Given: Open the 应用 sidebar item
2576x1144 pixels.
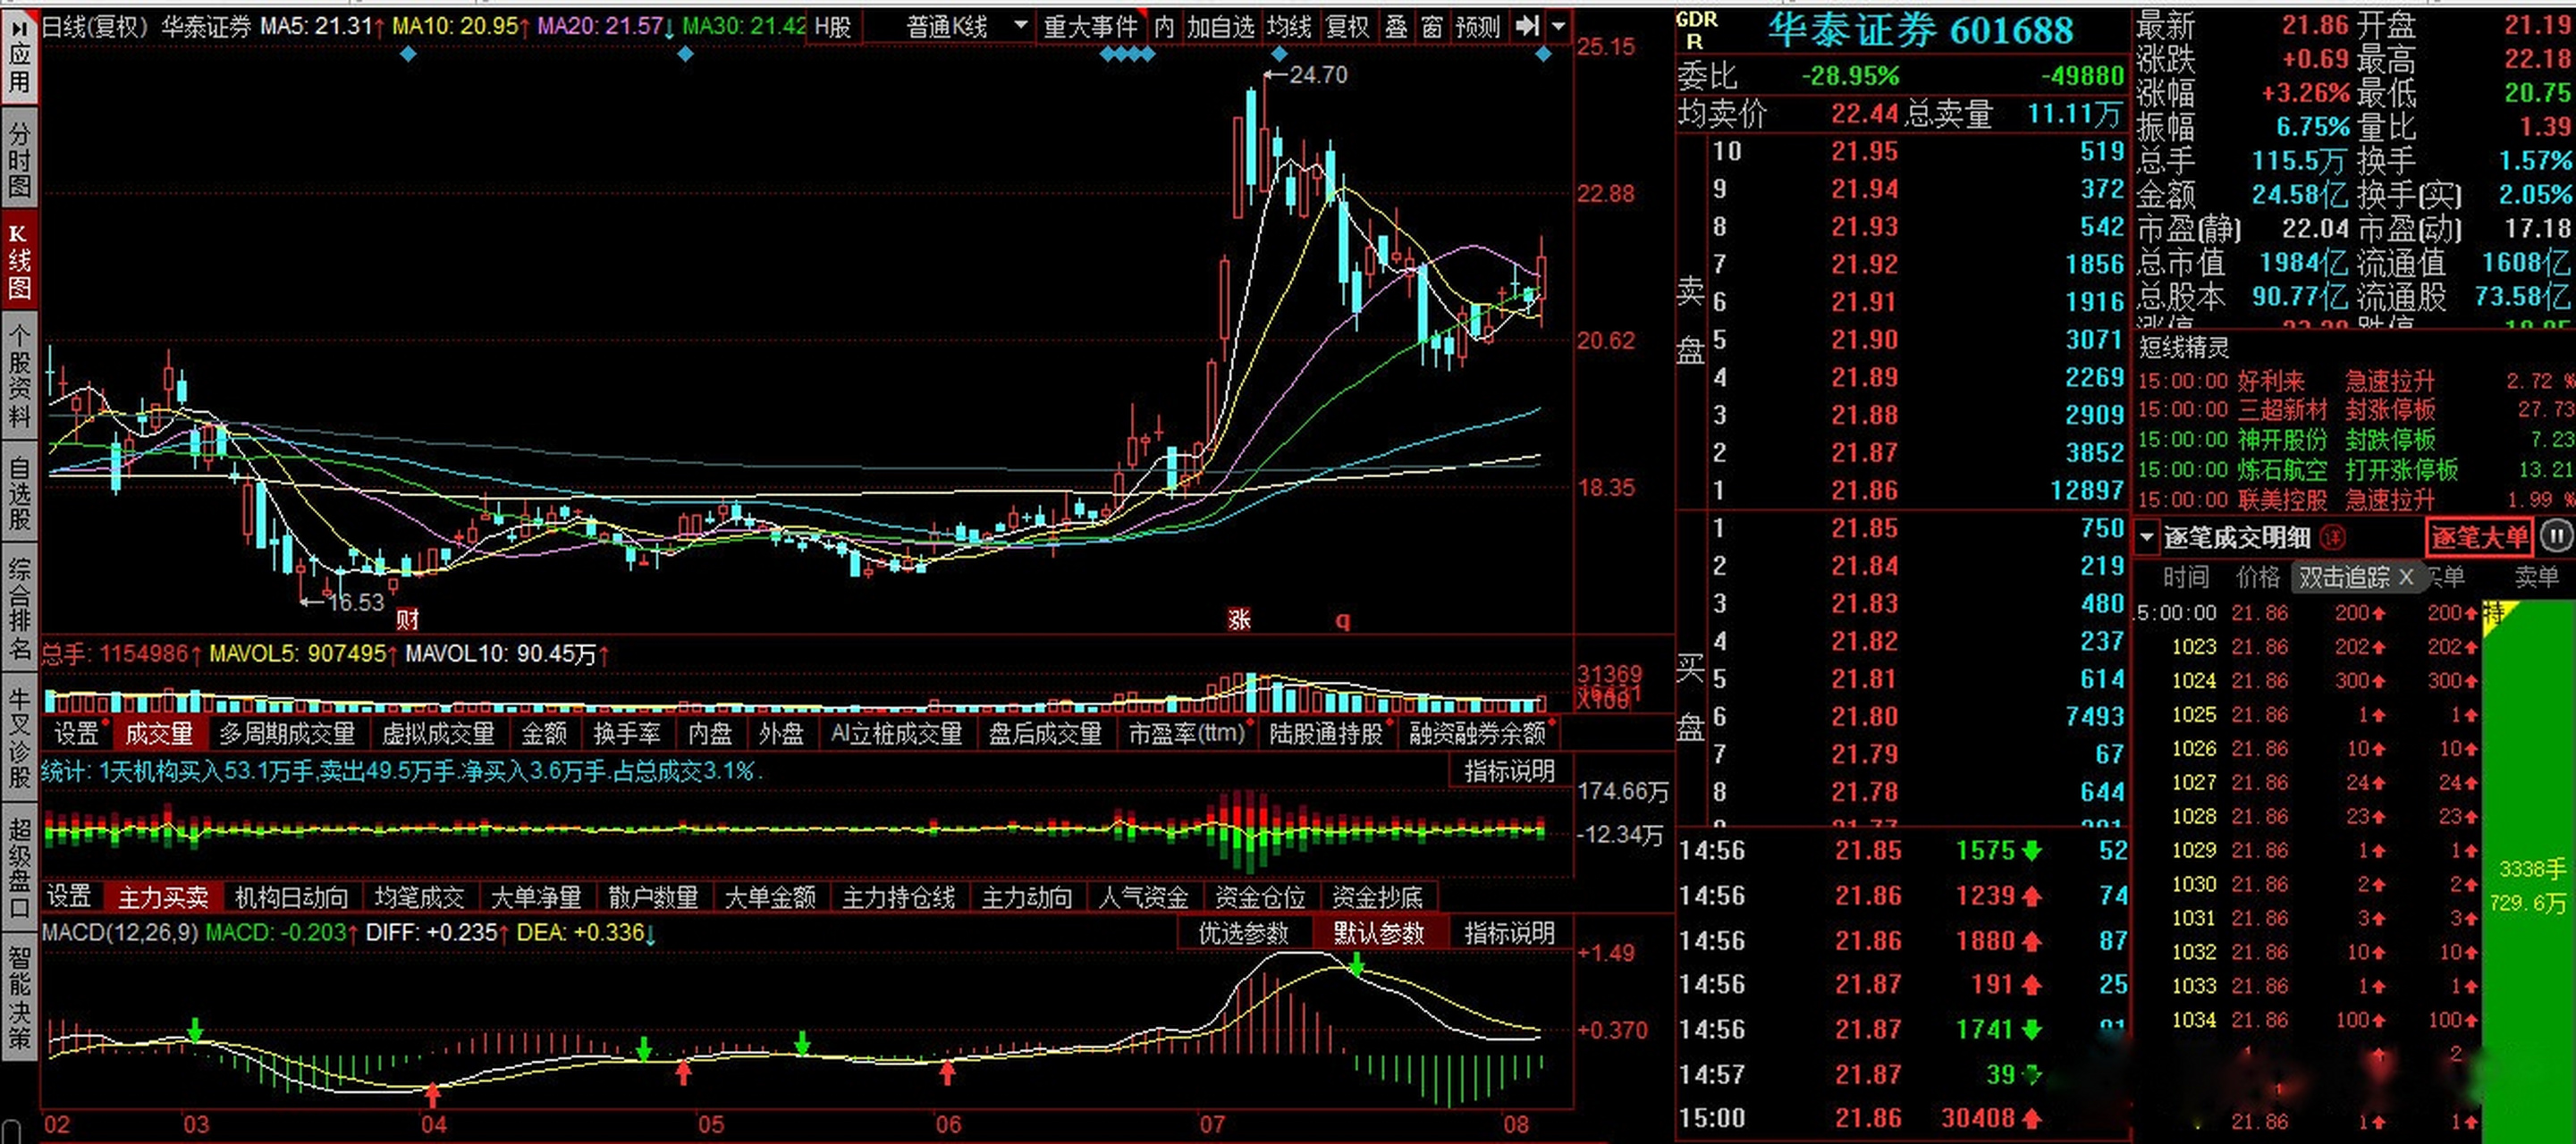Looking at the screenshot, I should (x=19, y=55).
